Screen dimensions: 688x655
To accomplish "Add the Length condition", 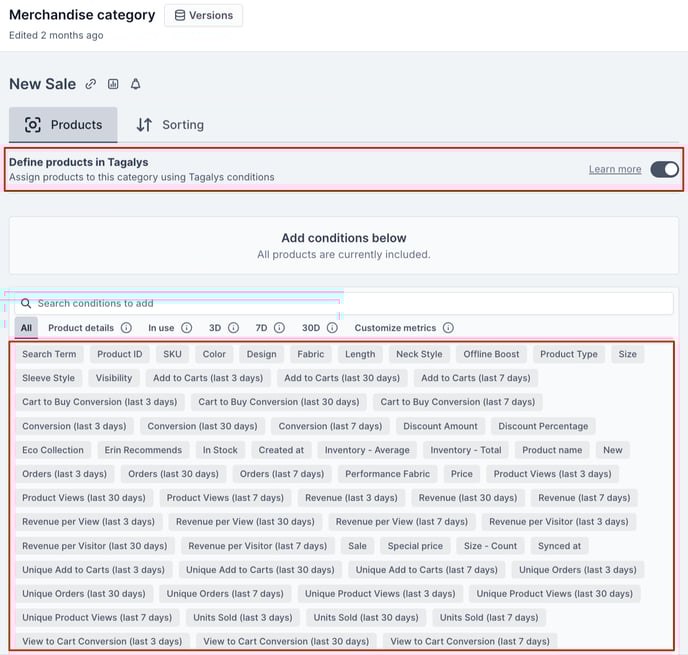I will click(x=360, y=354).
